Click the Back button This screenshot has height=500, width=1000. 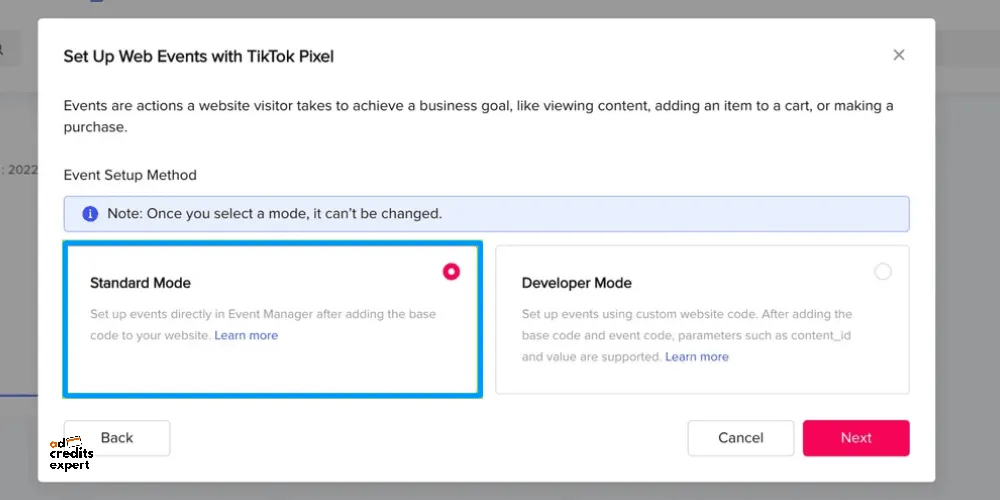(x=117, y=438)
